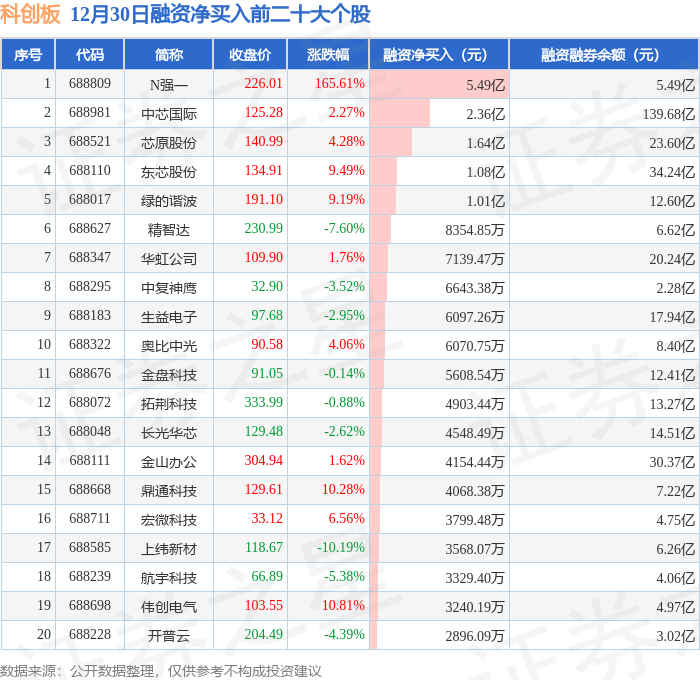Screen dimensions: 700x680
Task: Click stock code 688981
Action: [90, 113]
